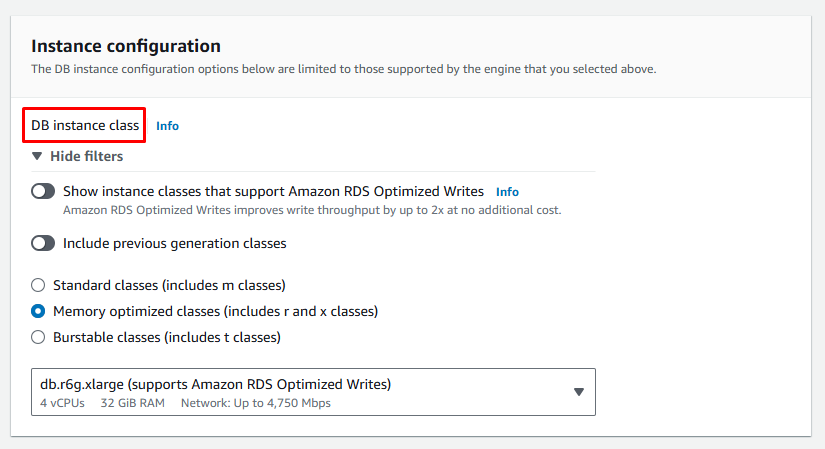The width and height of the screenshot is (825, 449).
Task: Open Info link beside DB instance class
Action: (167, 126)
